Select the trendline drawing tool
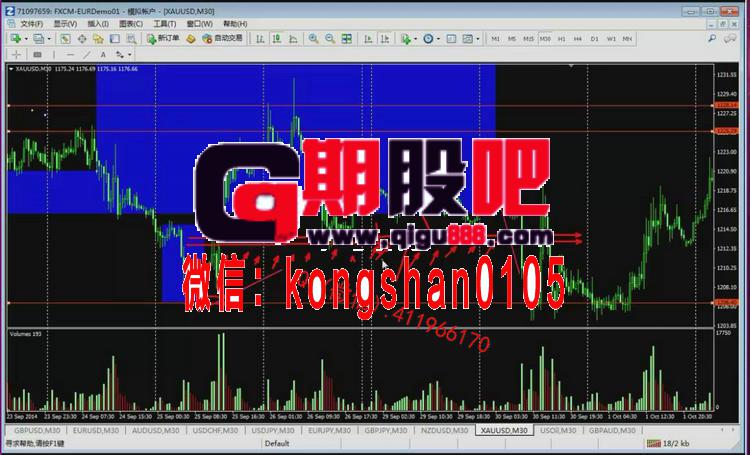 87,55
